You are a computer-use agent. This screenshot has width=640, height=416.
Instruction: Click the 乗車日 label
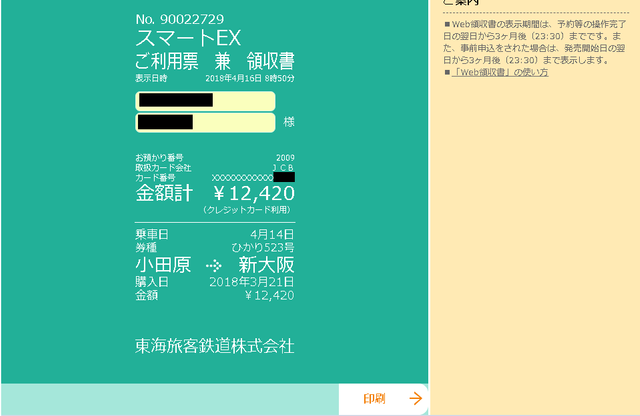(x=152, y=234)
